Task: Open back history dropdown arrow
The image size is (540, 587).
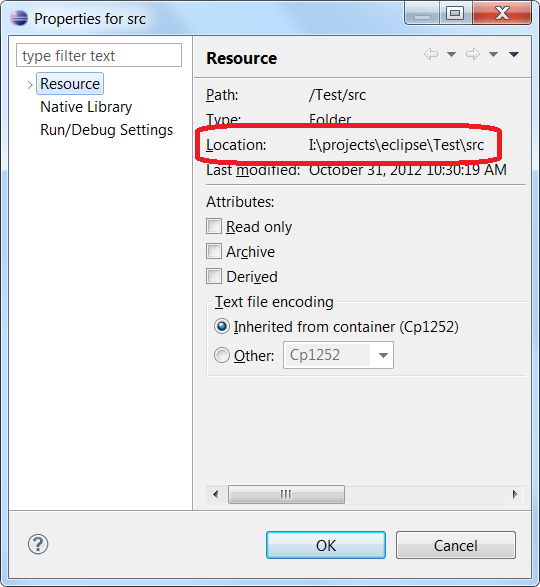Action: 452,55
